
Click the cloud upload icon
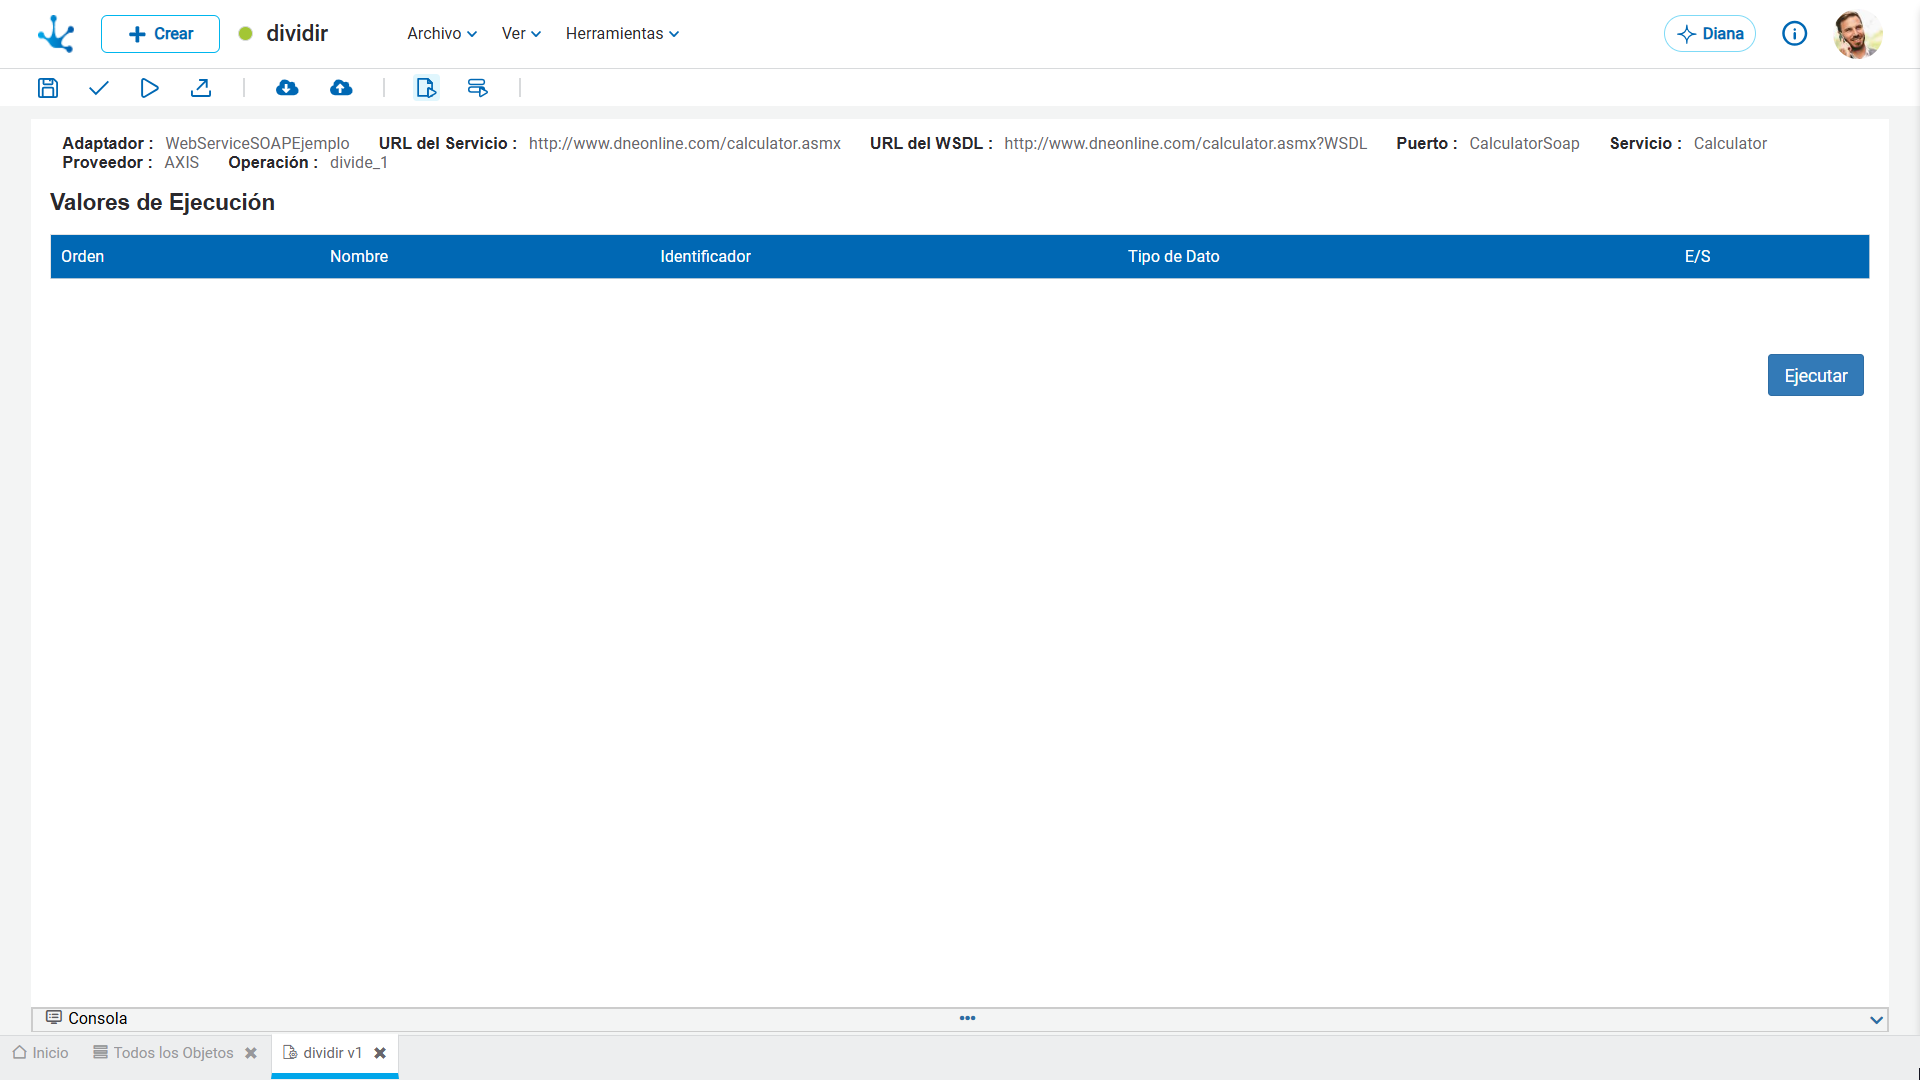point(341,88)
